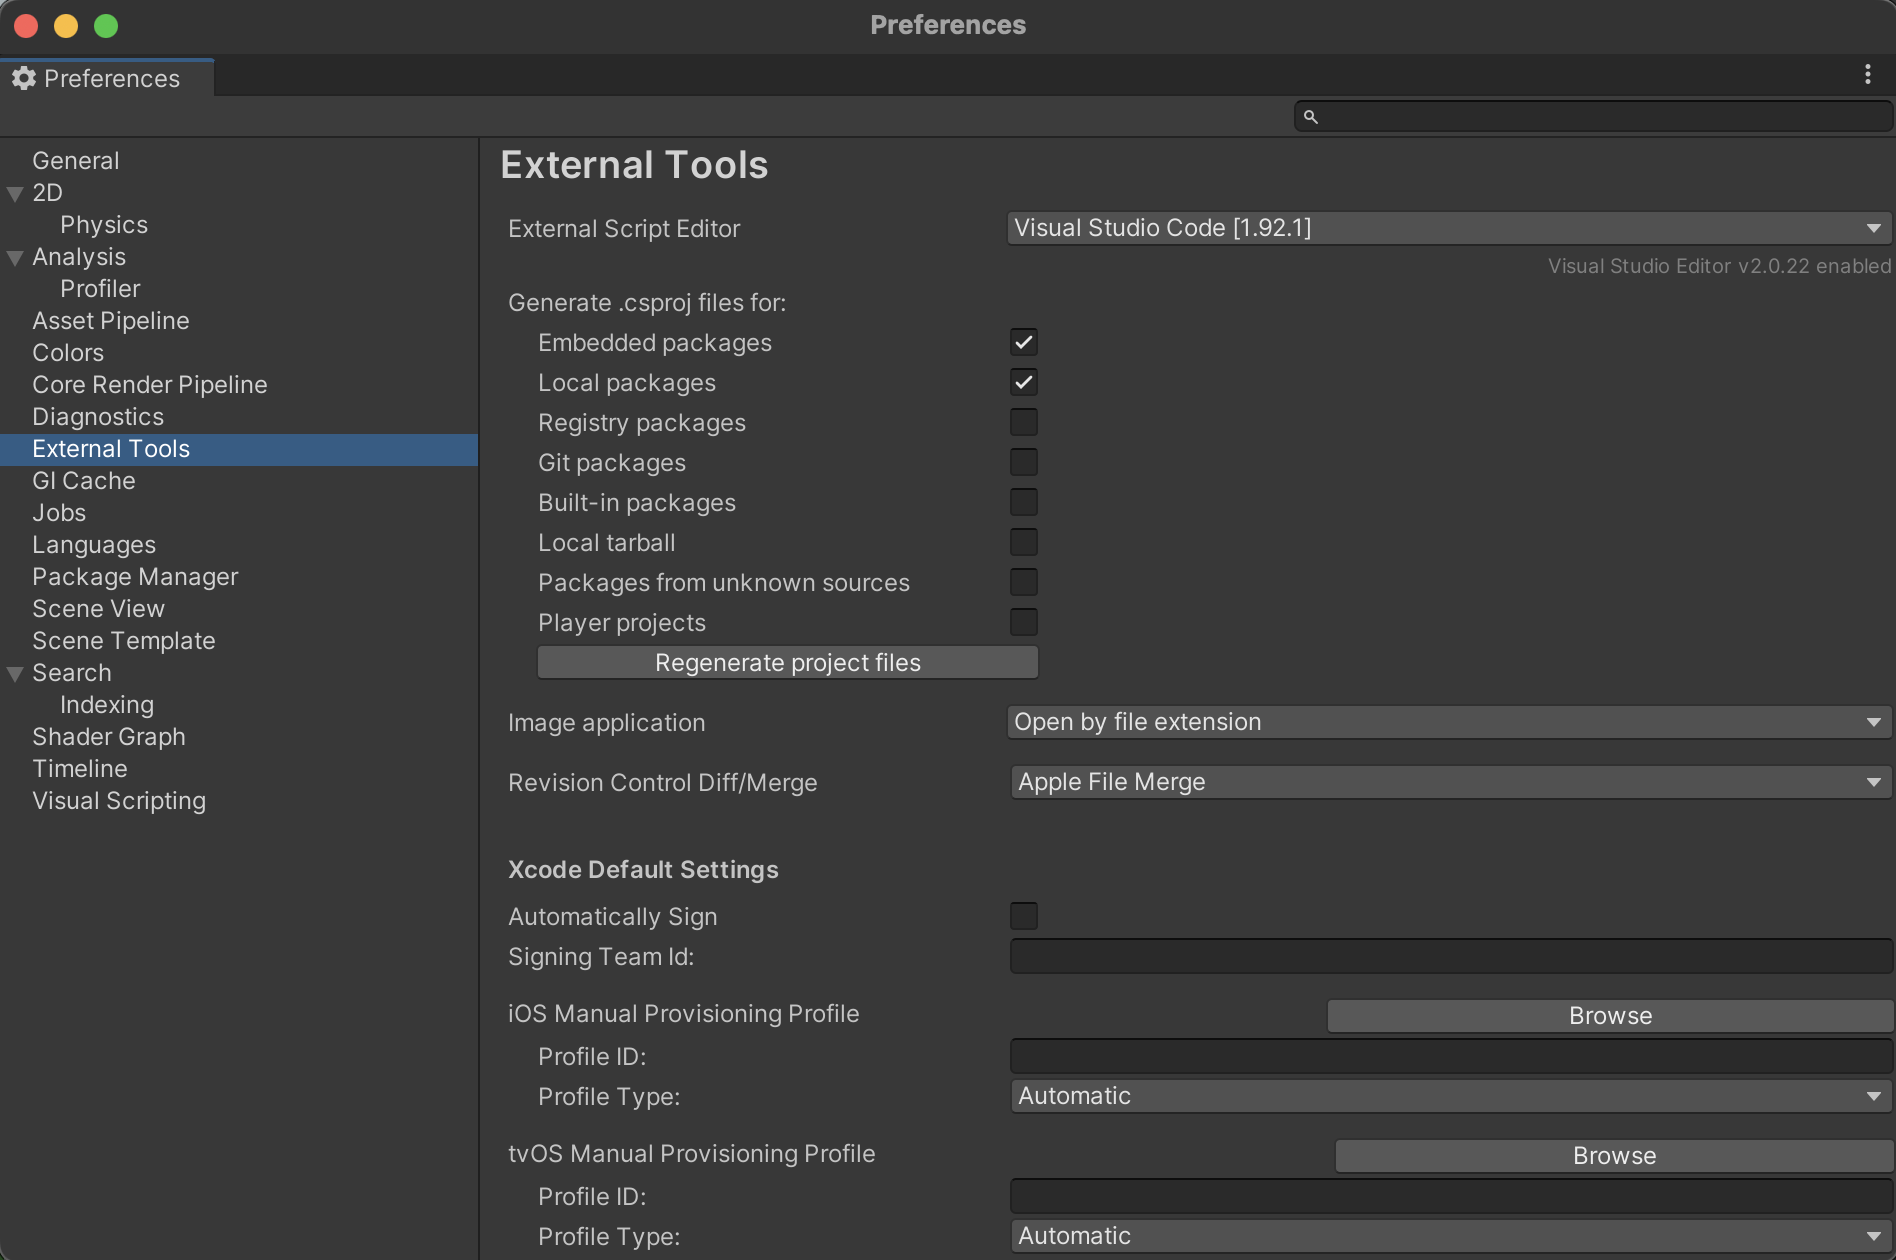Open the Image application dropdown

pos(1448,722)
